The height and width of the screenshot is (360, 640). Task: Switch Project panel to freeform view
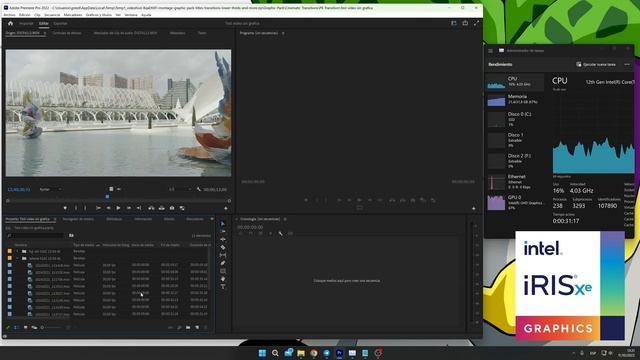click(x=34, y=327)
